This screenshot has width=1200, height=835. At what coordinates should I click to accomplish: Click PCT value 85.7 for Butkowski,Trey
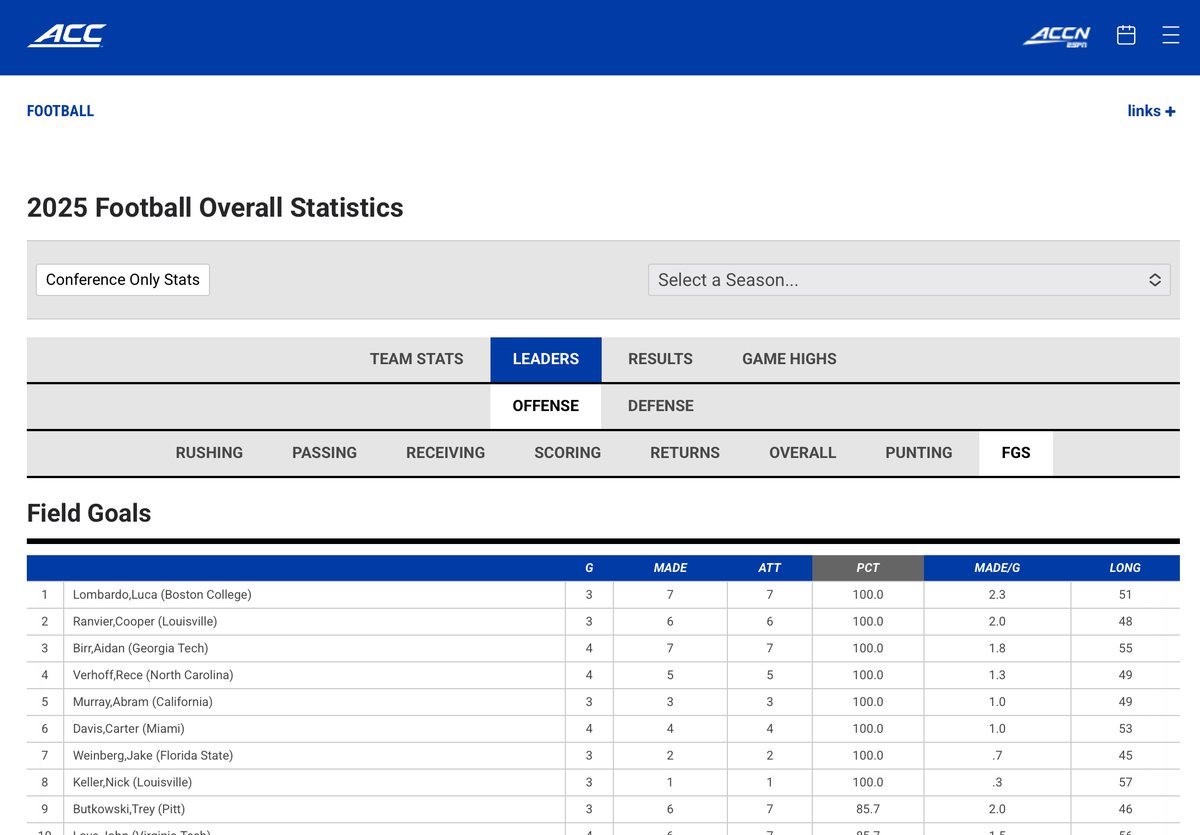tap(868, 810)
